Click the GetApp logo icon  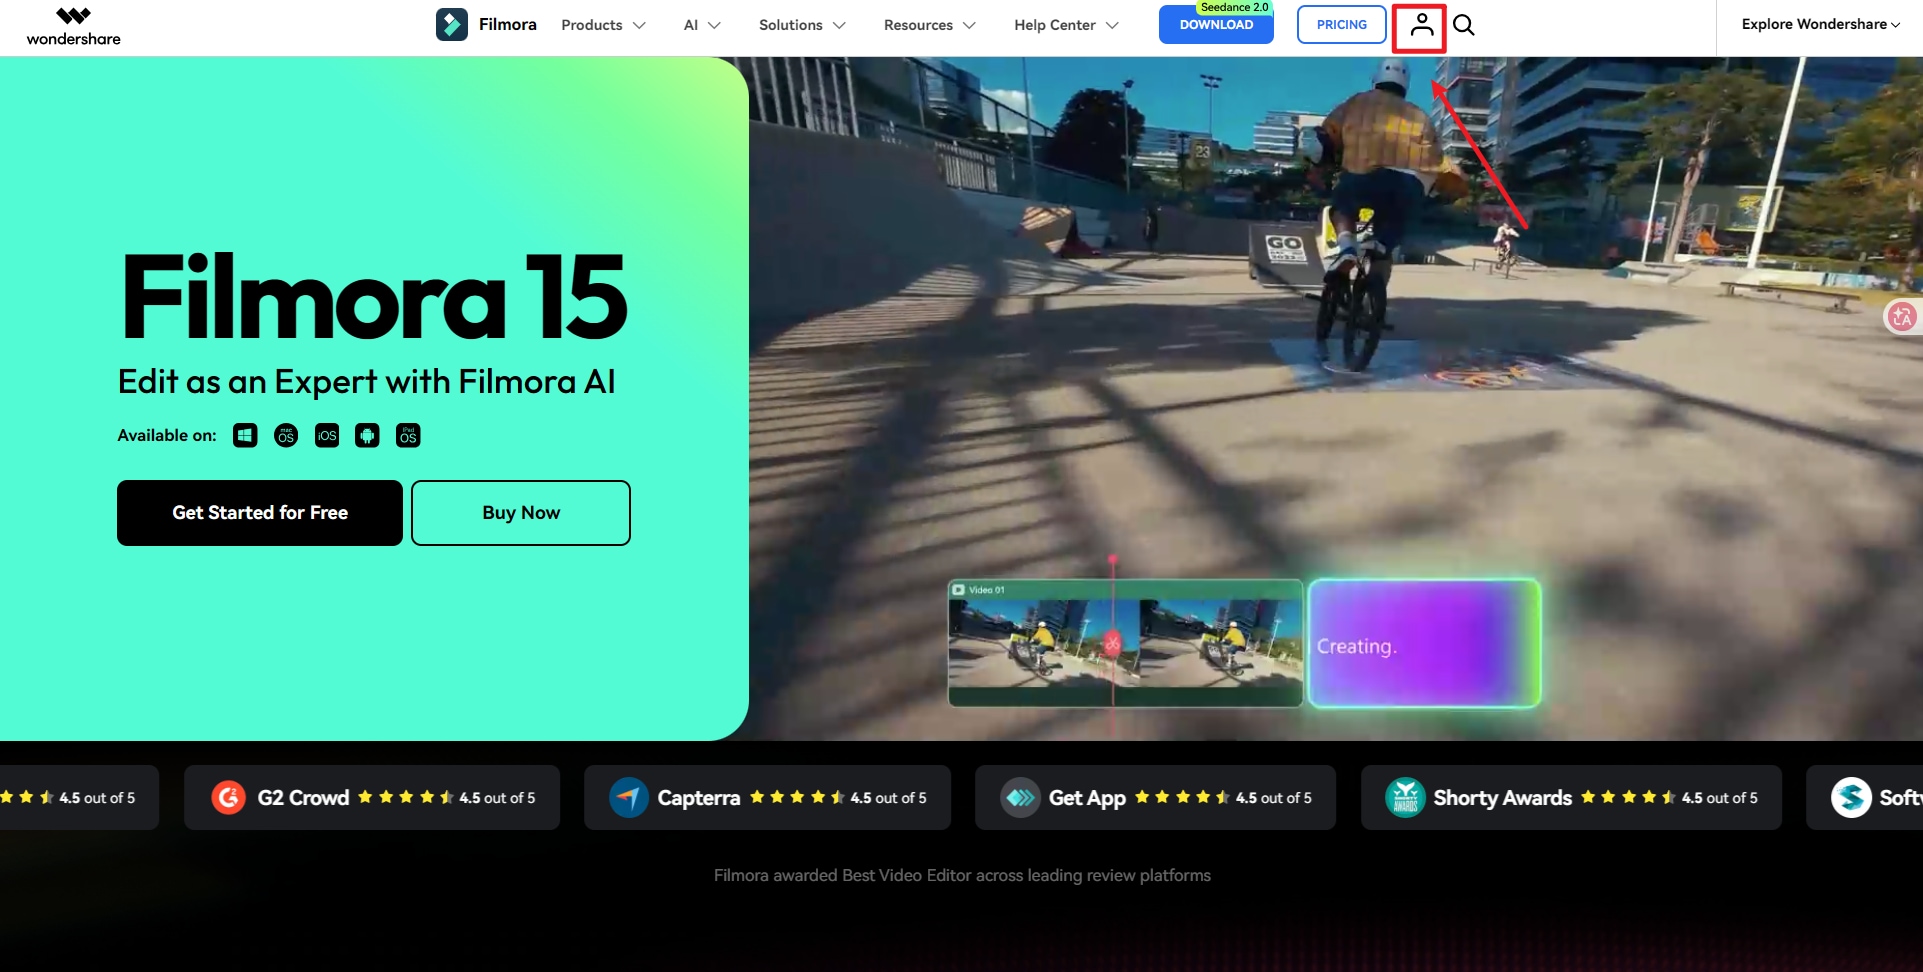1020,797
